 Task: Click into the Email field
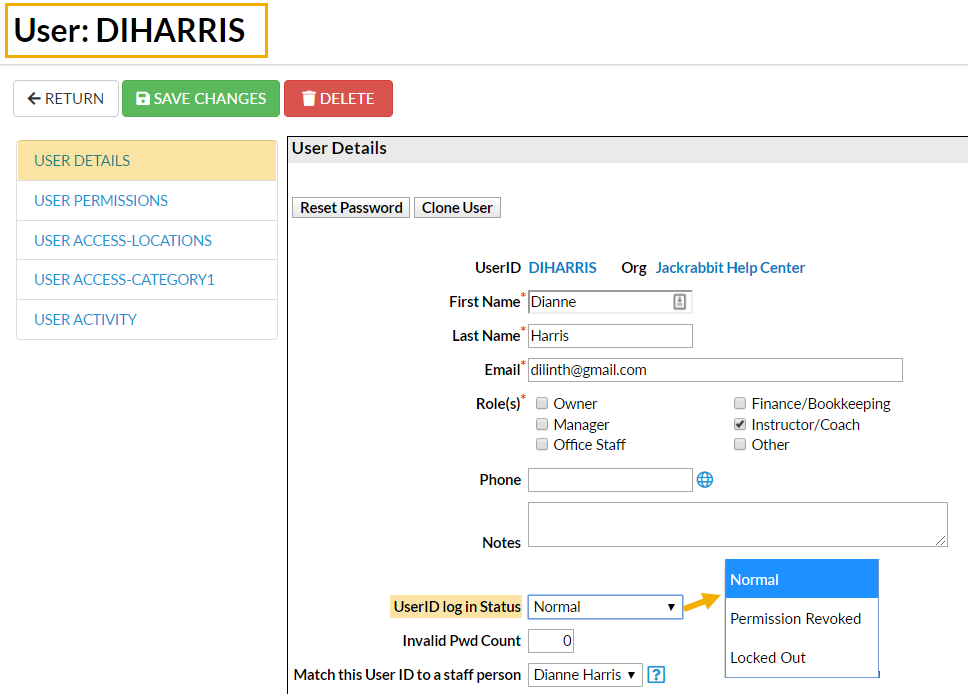tap(715, 370)
